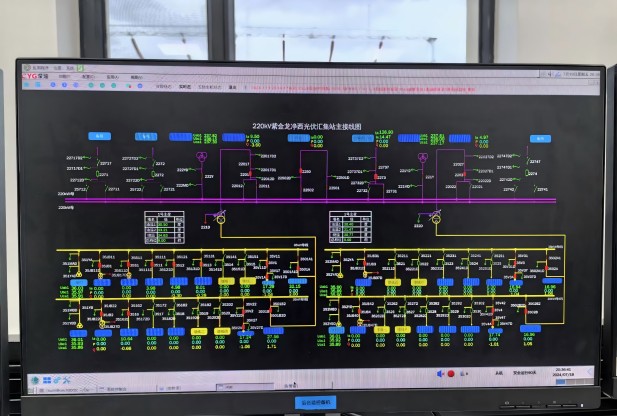617x416 pixels.
Task: Toggle the 22717 disconnector switch
Action: (x=97, y=163)
